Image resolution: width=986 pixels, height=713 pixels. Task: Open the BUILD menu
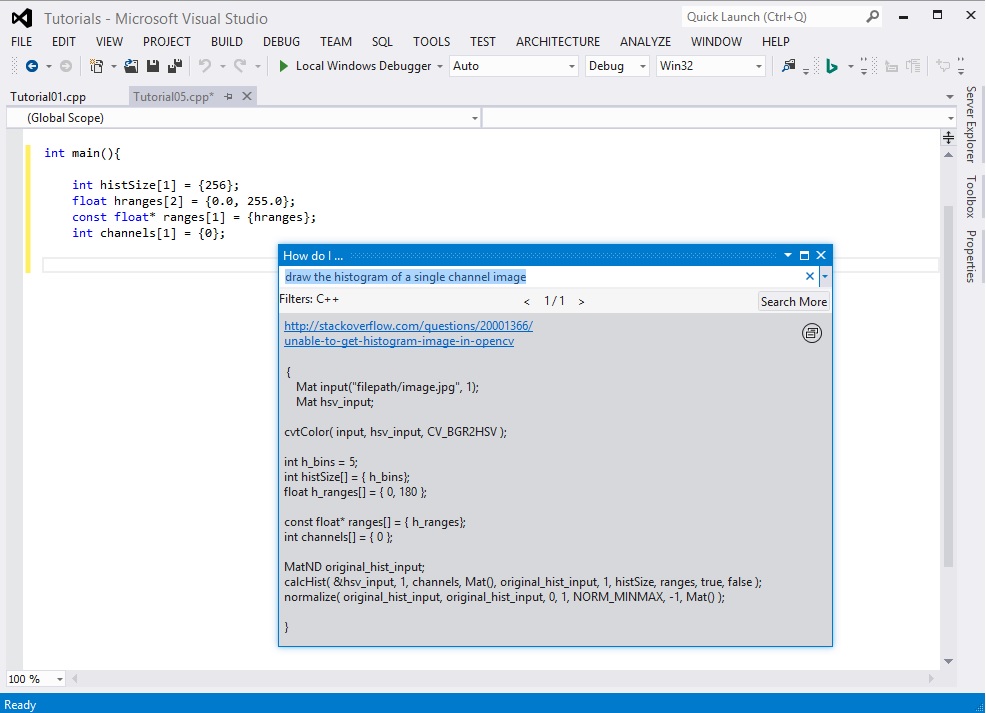pyautogui.click(x=227, y=42)
